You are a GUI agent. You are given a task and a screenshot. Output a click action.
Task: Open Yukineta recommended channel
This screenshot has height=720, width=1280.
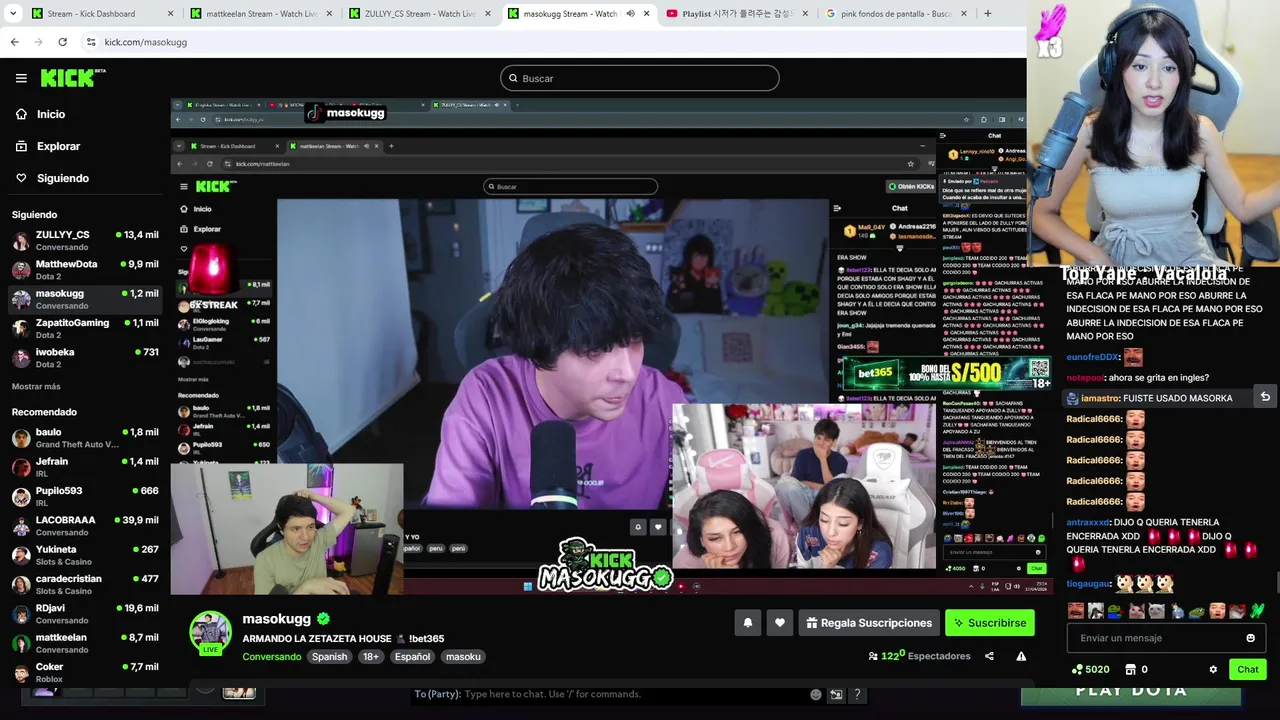click(85, 554)
